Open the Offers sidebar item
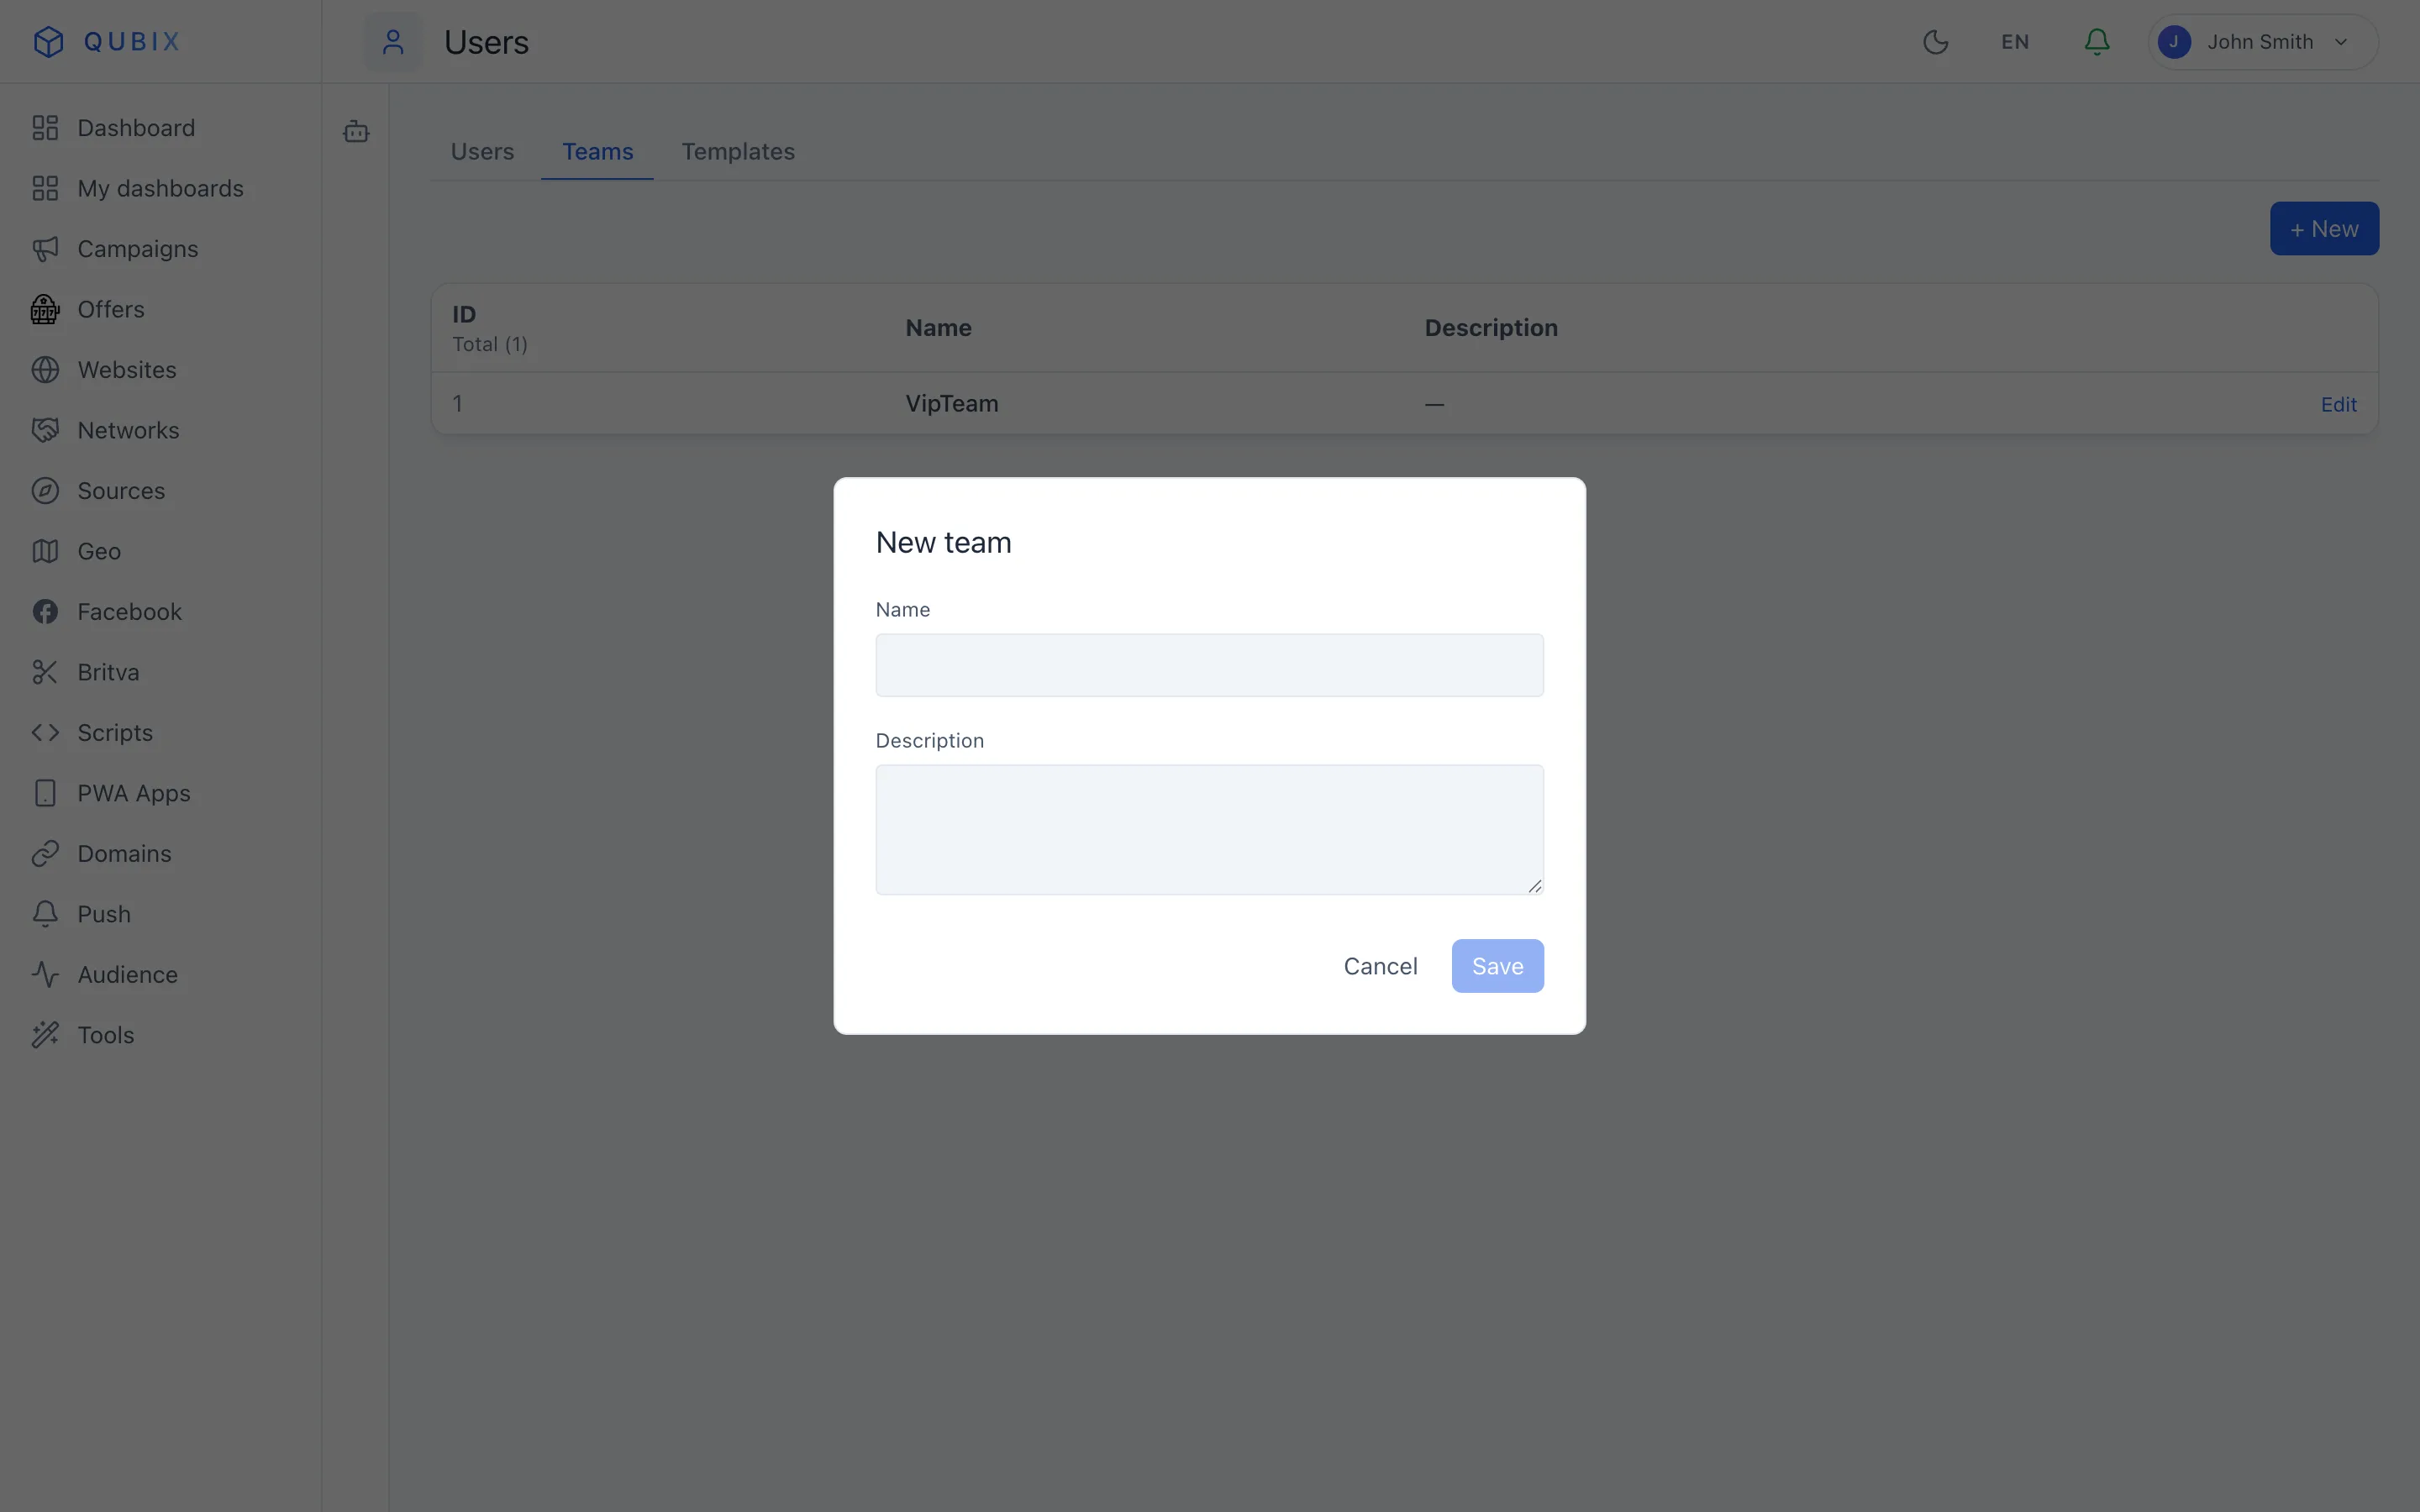The width and height of the screenshot is (2420, 1512). point(111,309)
